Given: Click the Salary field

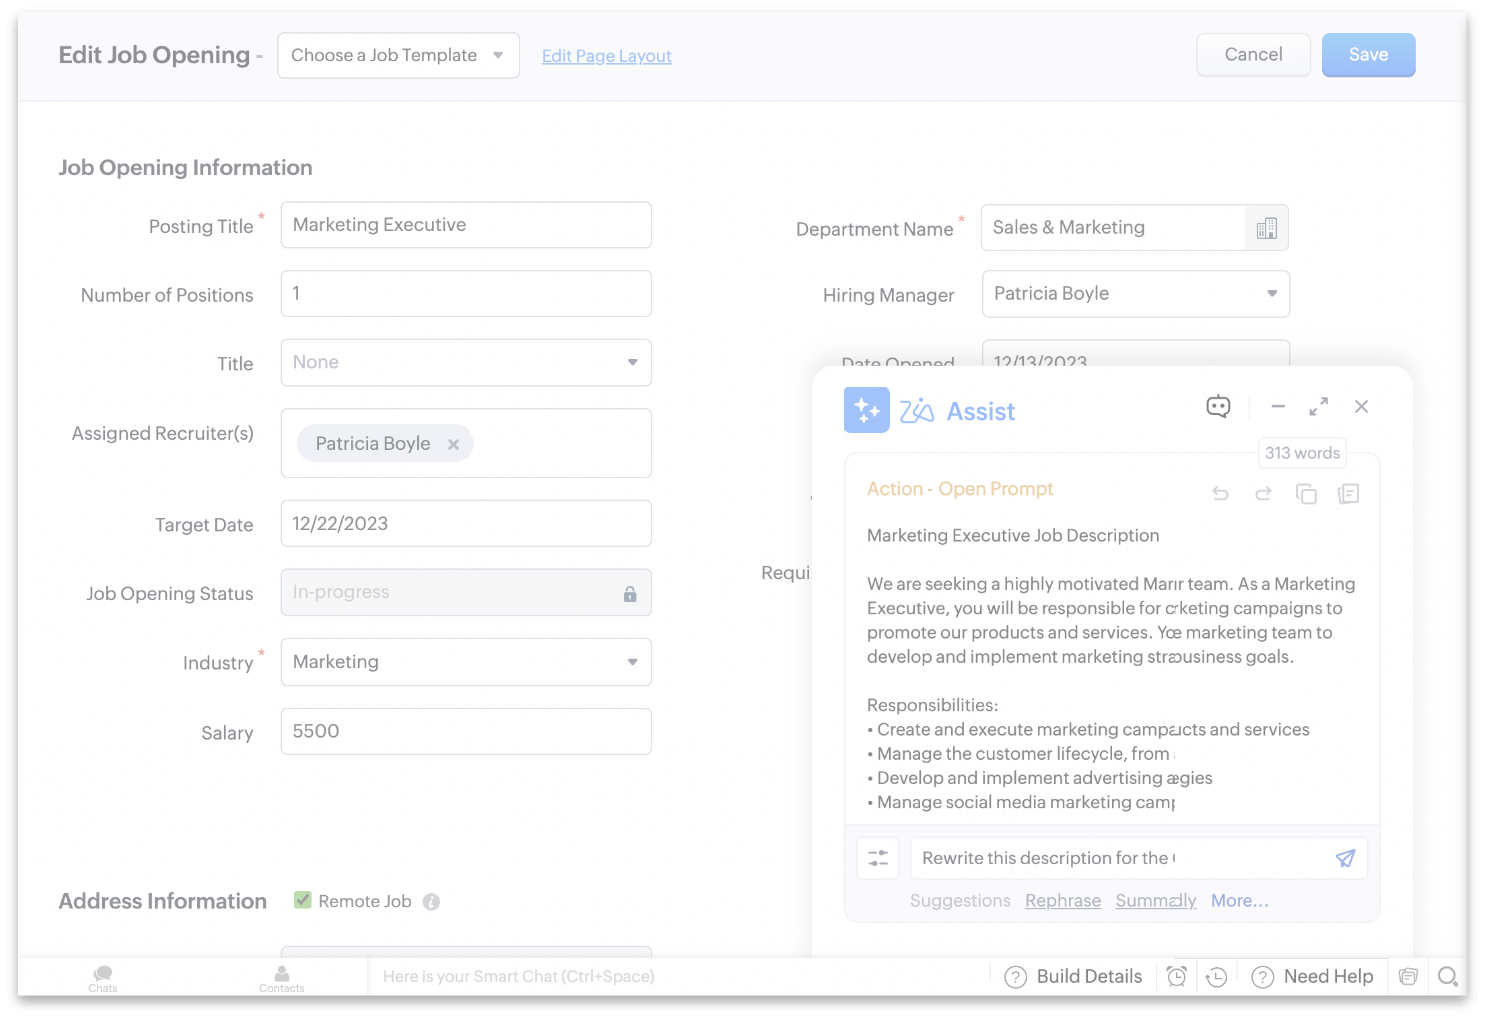Looking at the screenshot, I should [x=466, y=731].
